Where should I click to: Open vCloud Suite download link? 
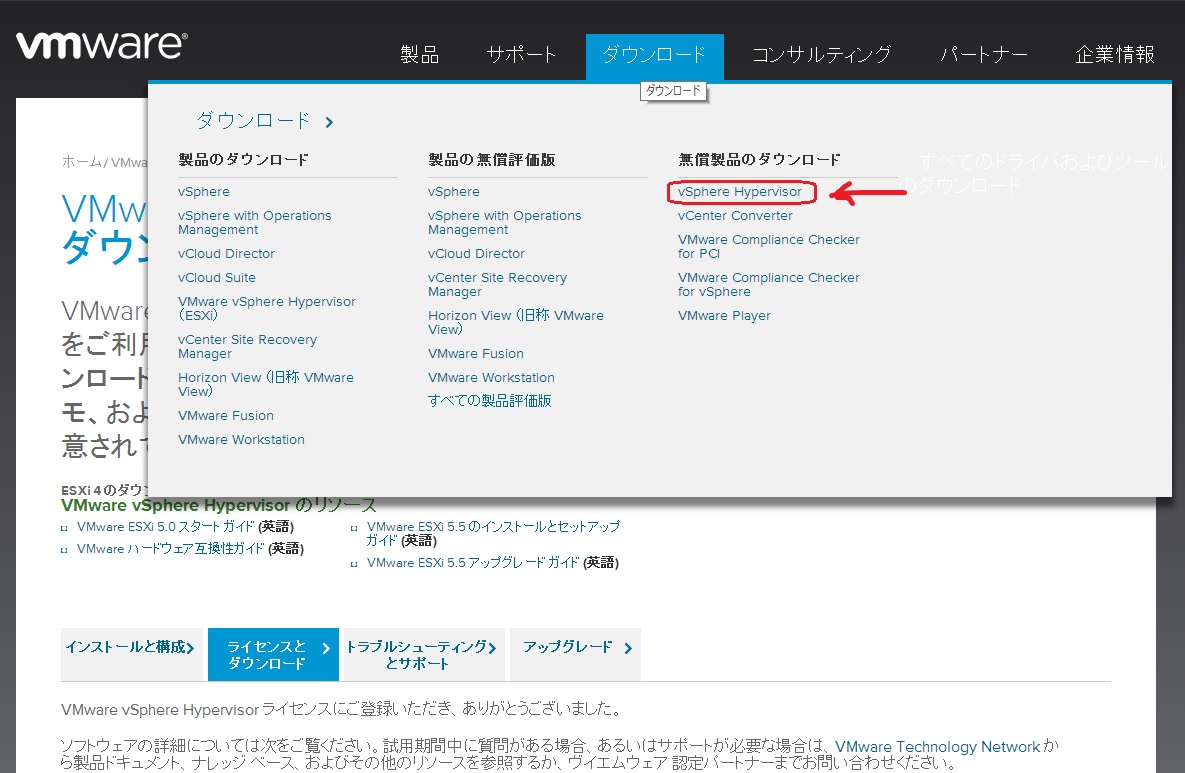(x=217, y=278)
